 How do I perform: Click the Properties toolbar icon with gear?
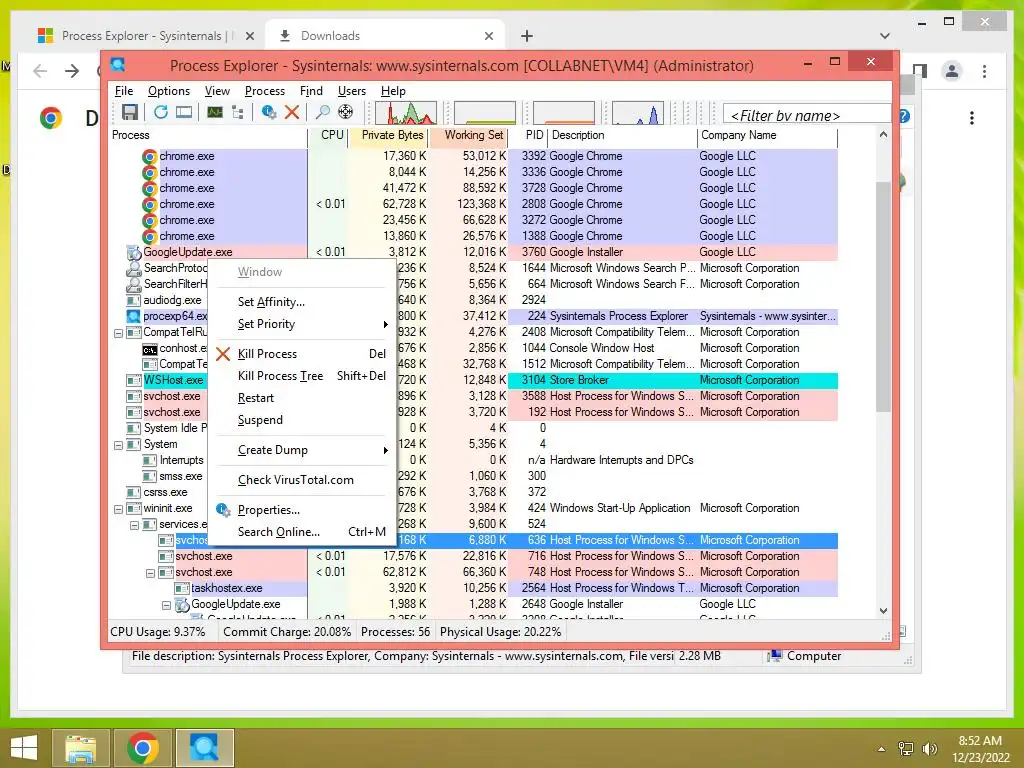(268, 112)
